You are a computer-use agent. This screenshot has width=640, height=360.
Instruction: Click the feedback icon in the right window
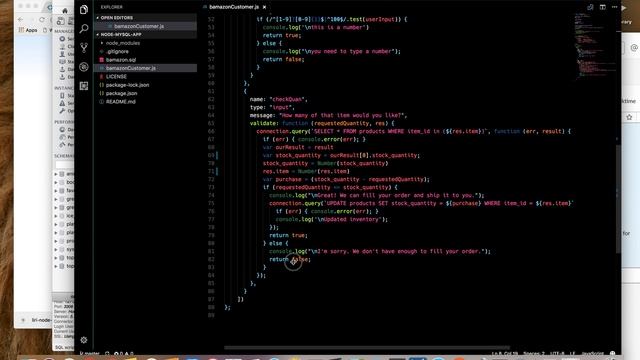(634, 48)
